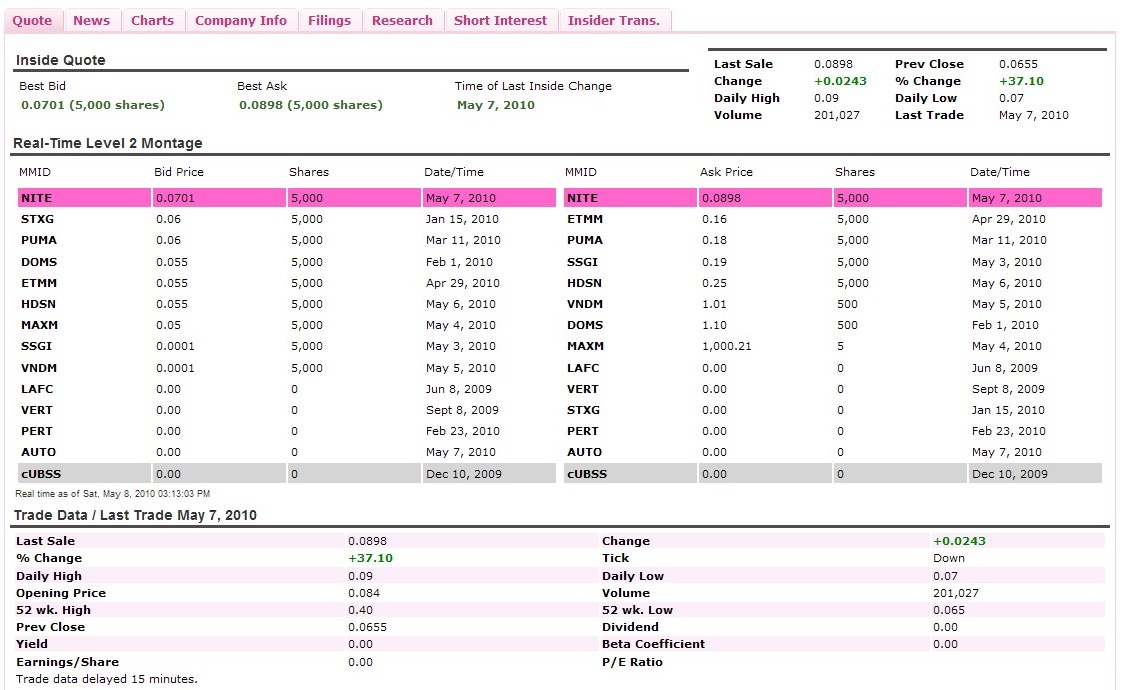
Task: Click the 52 wk. High value
Action: point(360,610)
